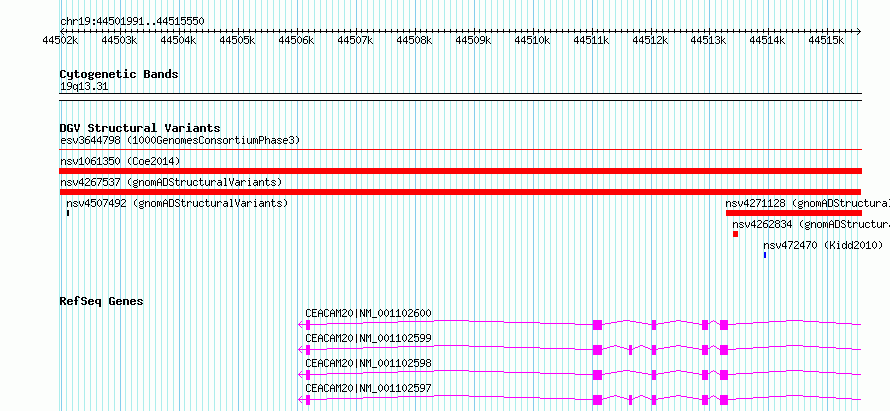Screen dimensions: 890x411
Task: Open the nsv4271128 variant label
Action: (807, 203)
